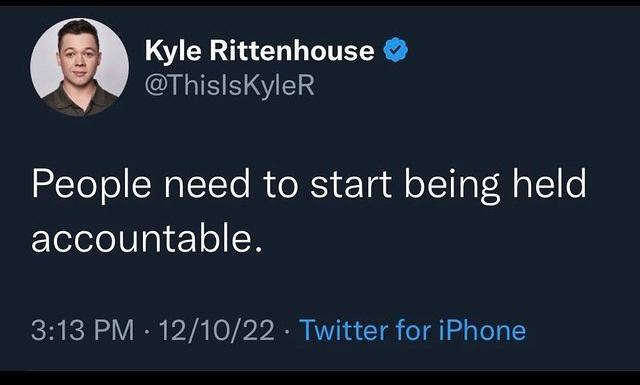
Task: Click the word "being" in the tweet
Action: click(x=452, y=187)
